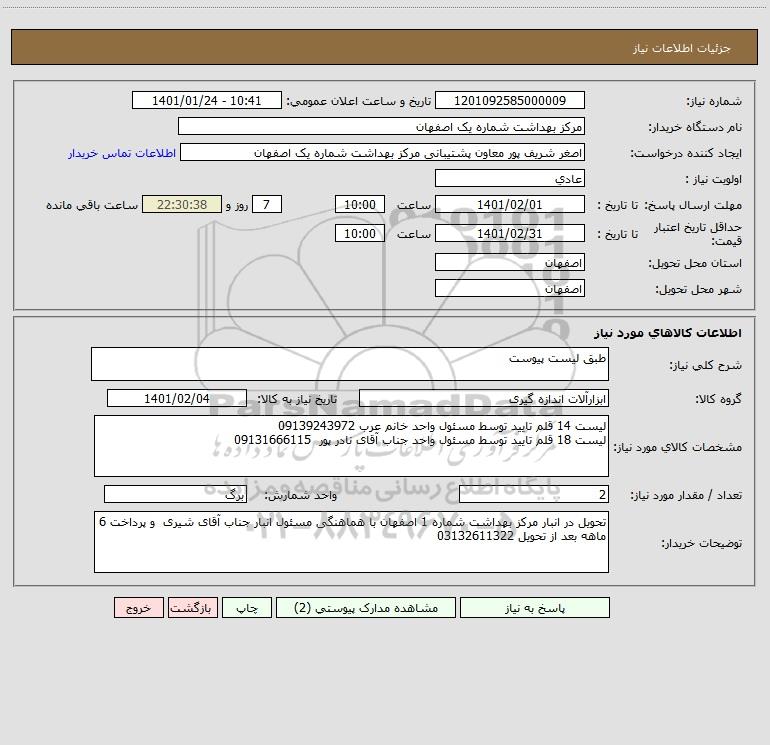Click the استان محل تحویل label
This screenshot has height=745, width=770.
[x=695, y=264]
